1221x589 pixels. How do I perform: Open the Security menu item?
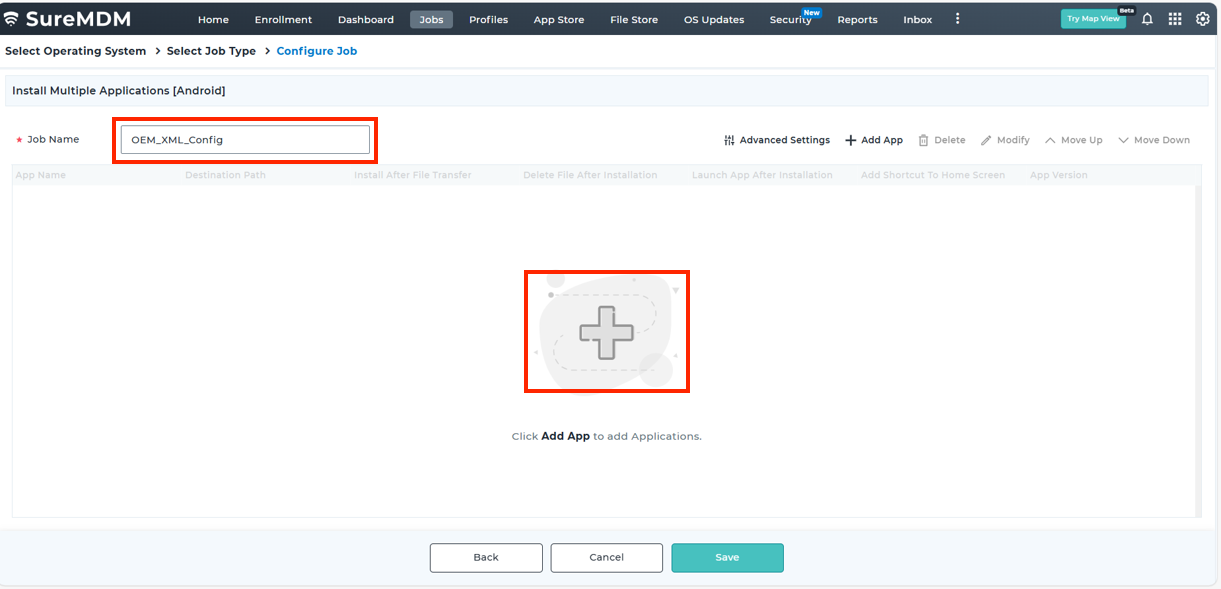click(790, 20)
